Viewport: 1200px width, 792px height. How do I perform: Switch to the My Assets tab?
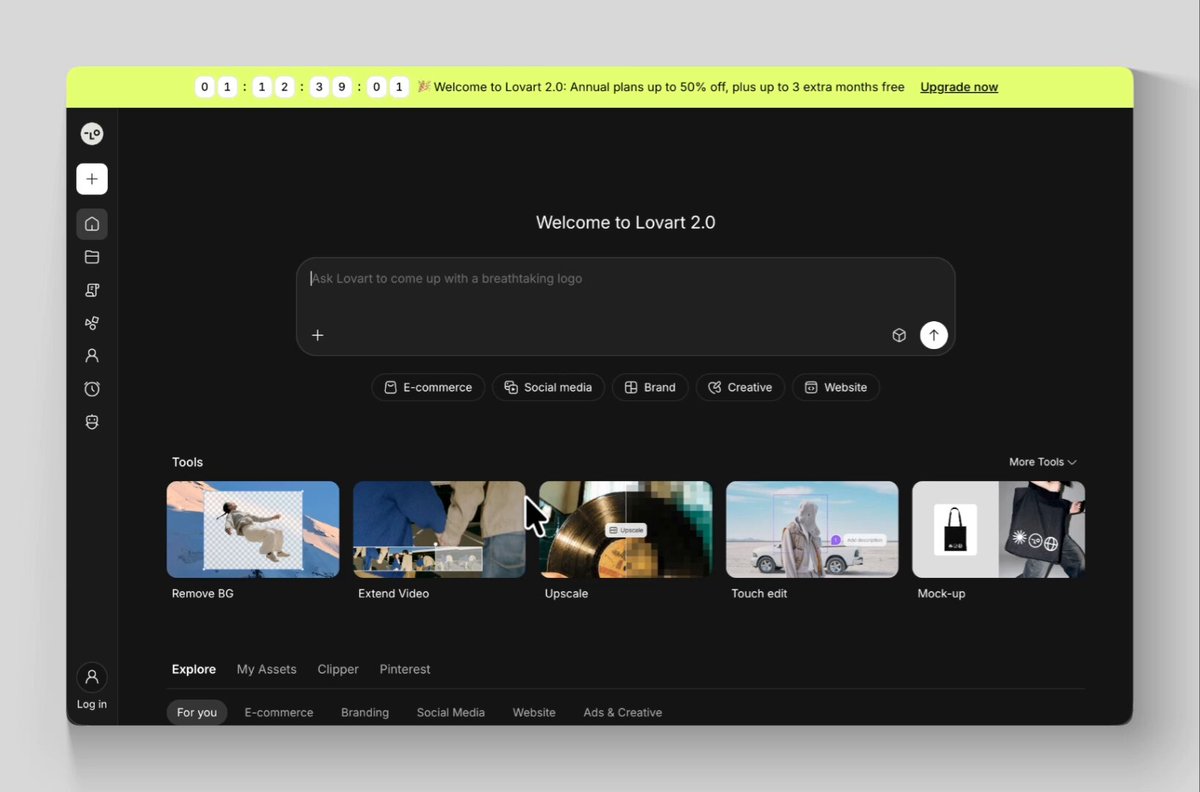click(x=267, y=669)
